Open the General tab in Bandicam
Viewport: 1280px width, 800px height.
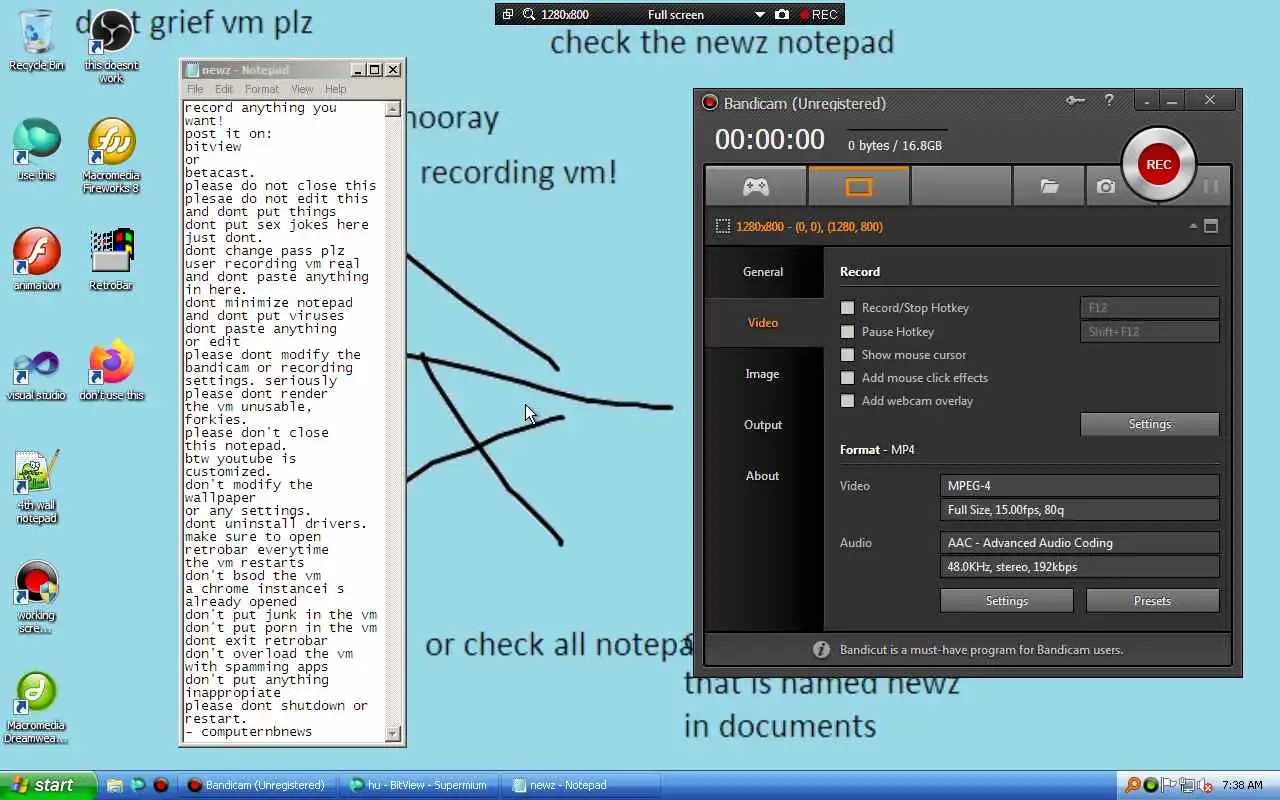click(763, 272)
